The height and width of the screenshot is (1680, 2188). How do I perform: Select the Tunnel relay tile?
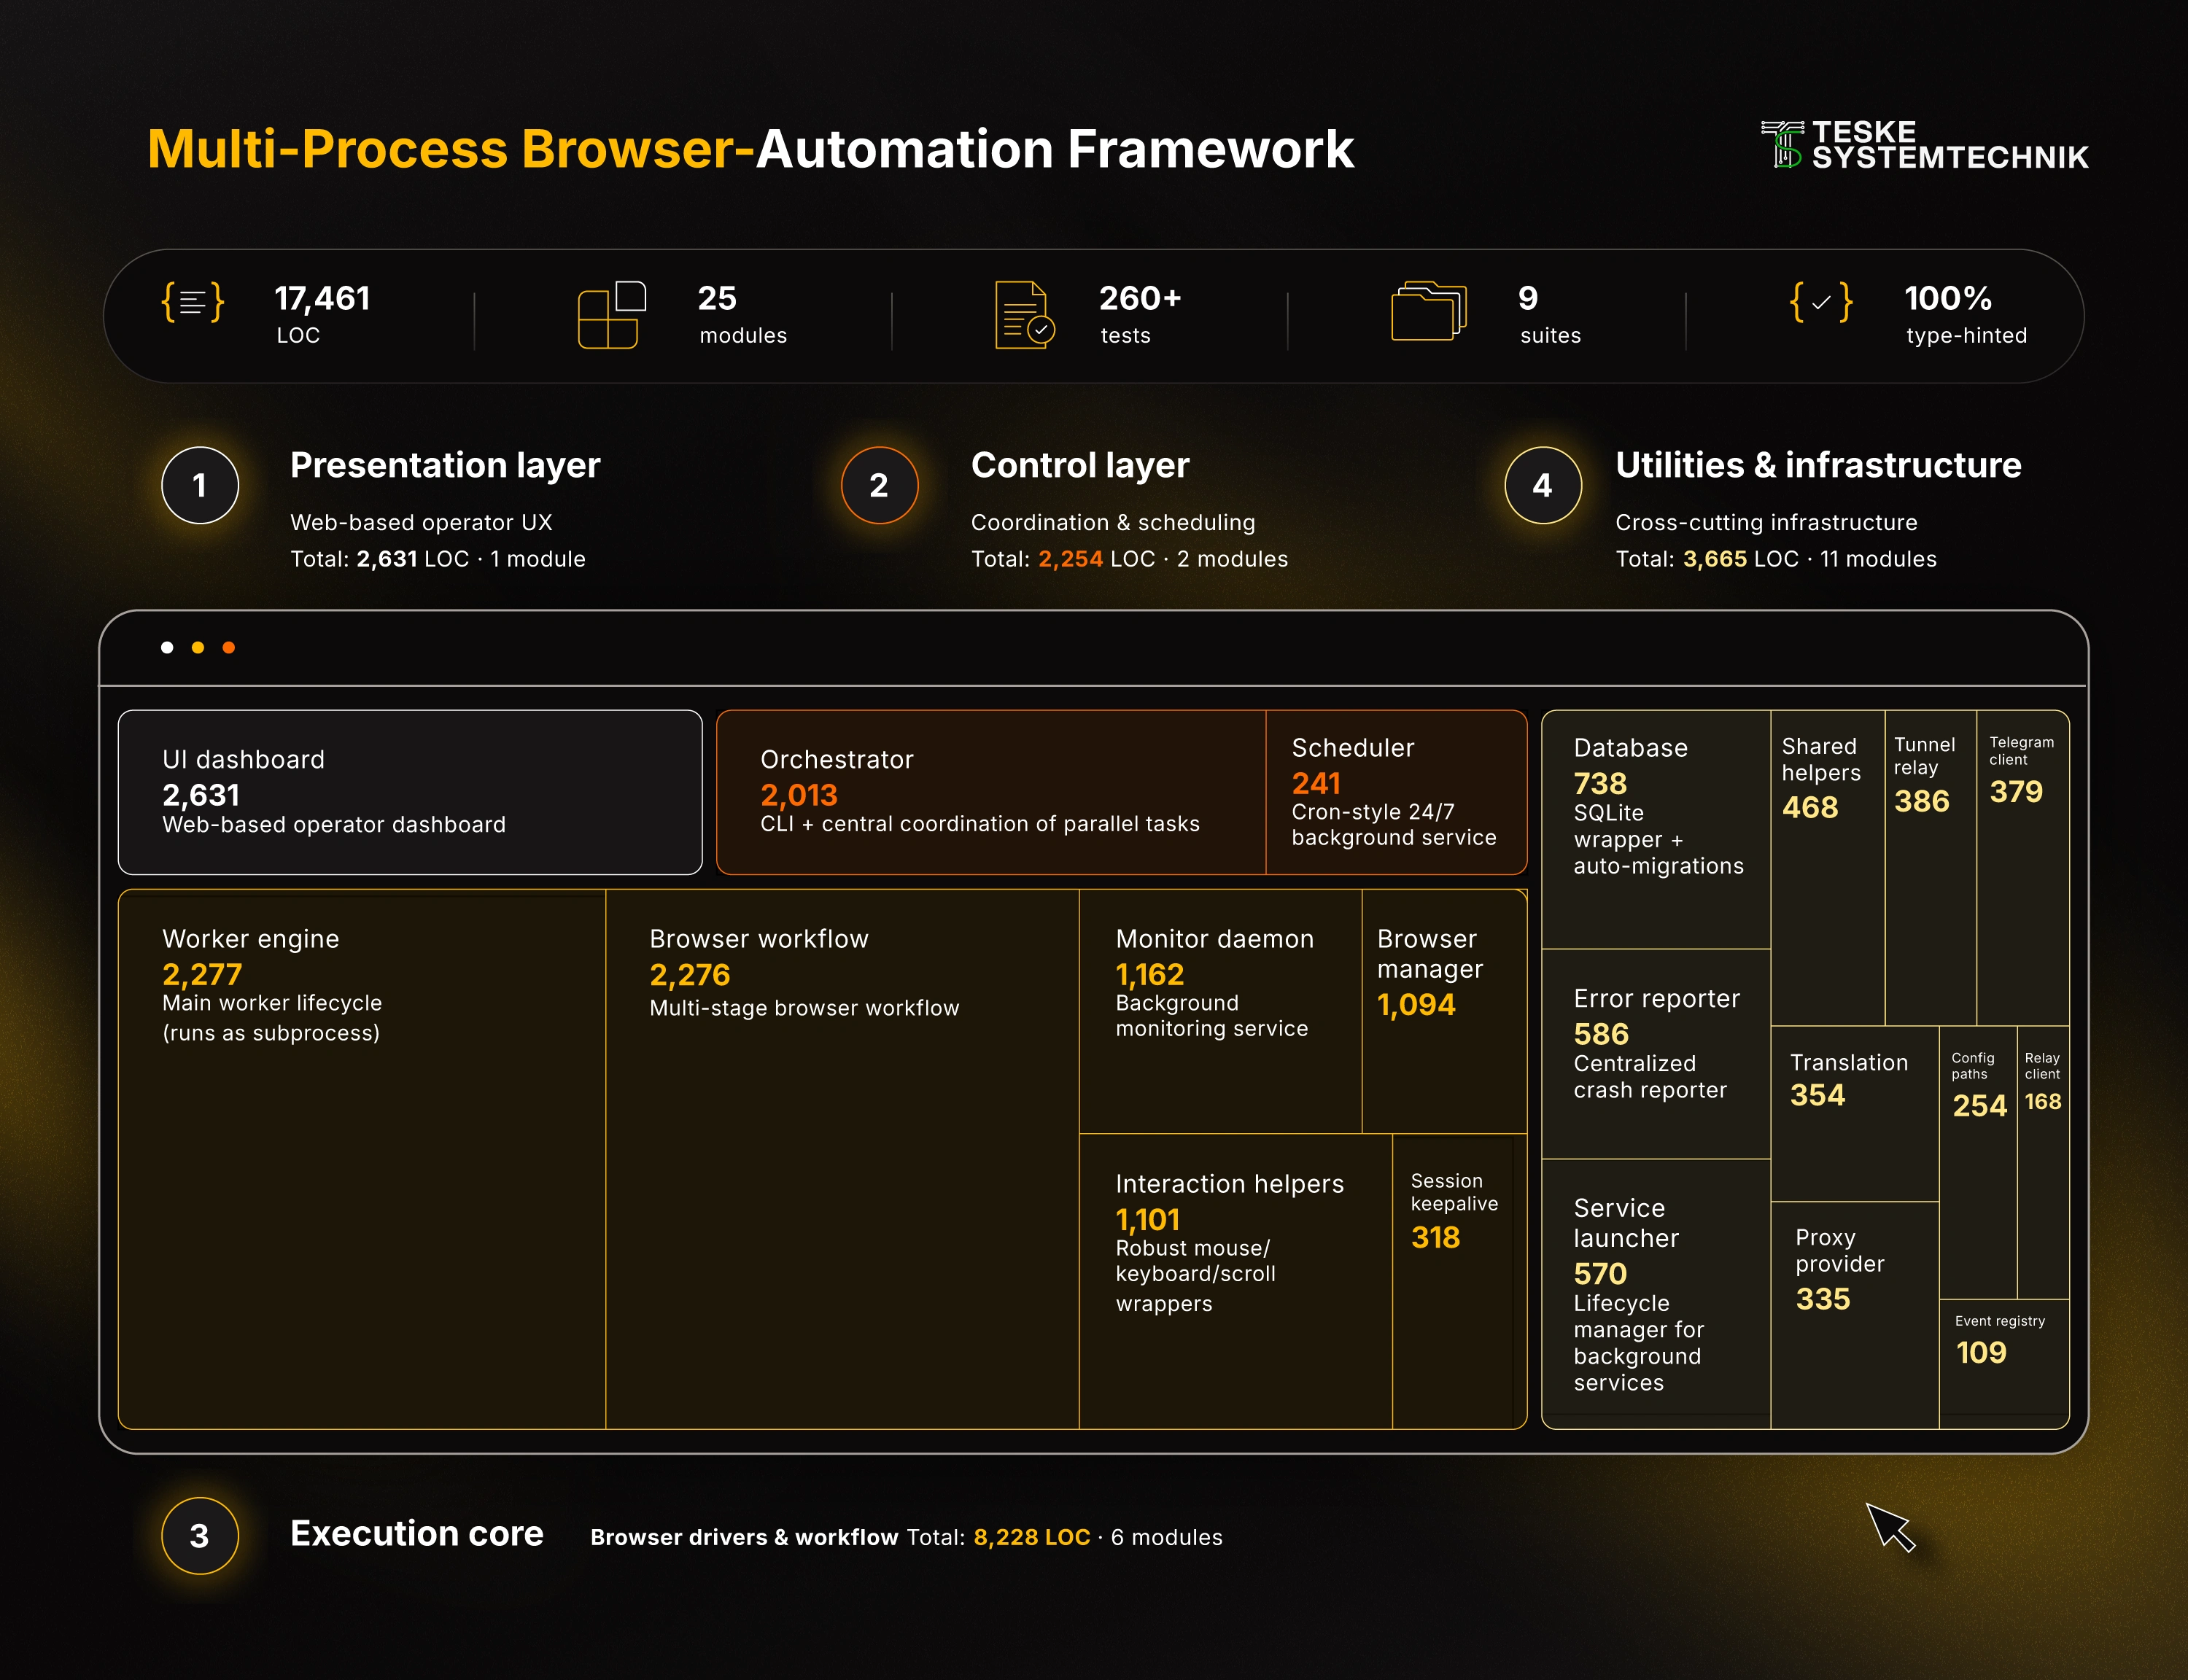tap(1930, 868)
